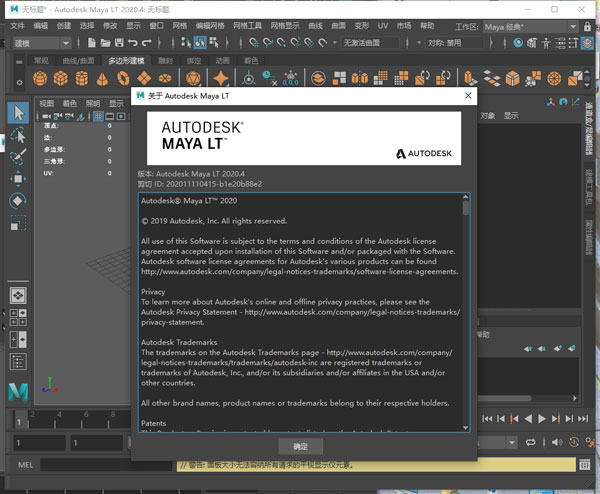Create a polygon sphere from the shelf
The height and width of the screenshot is (494, 600).
point(40,78)
